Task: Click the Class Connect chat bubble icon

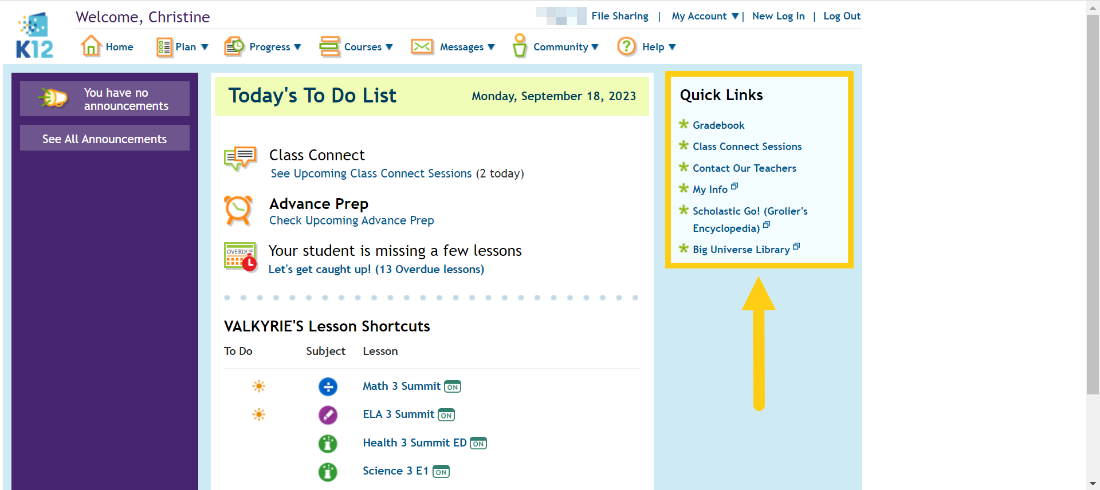Action: 239,159
